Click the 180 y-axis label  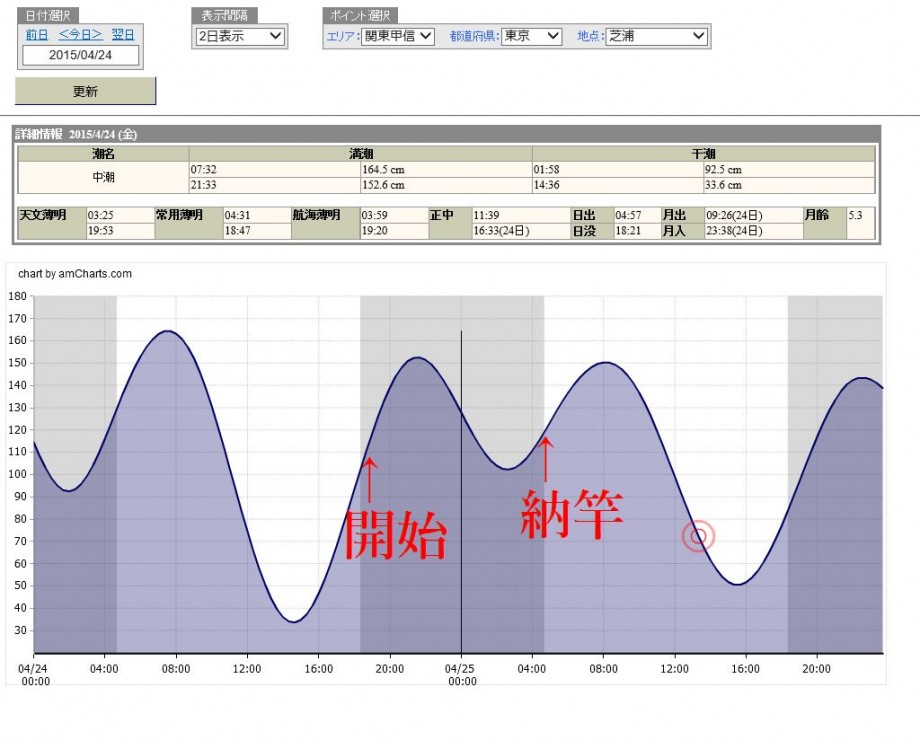(x=18, y=296)
